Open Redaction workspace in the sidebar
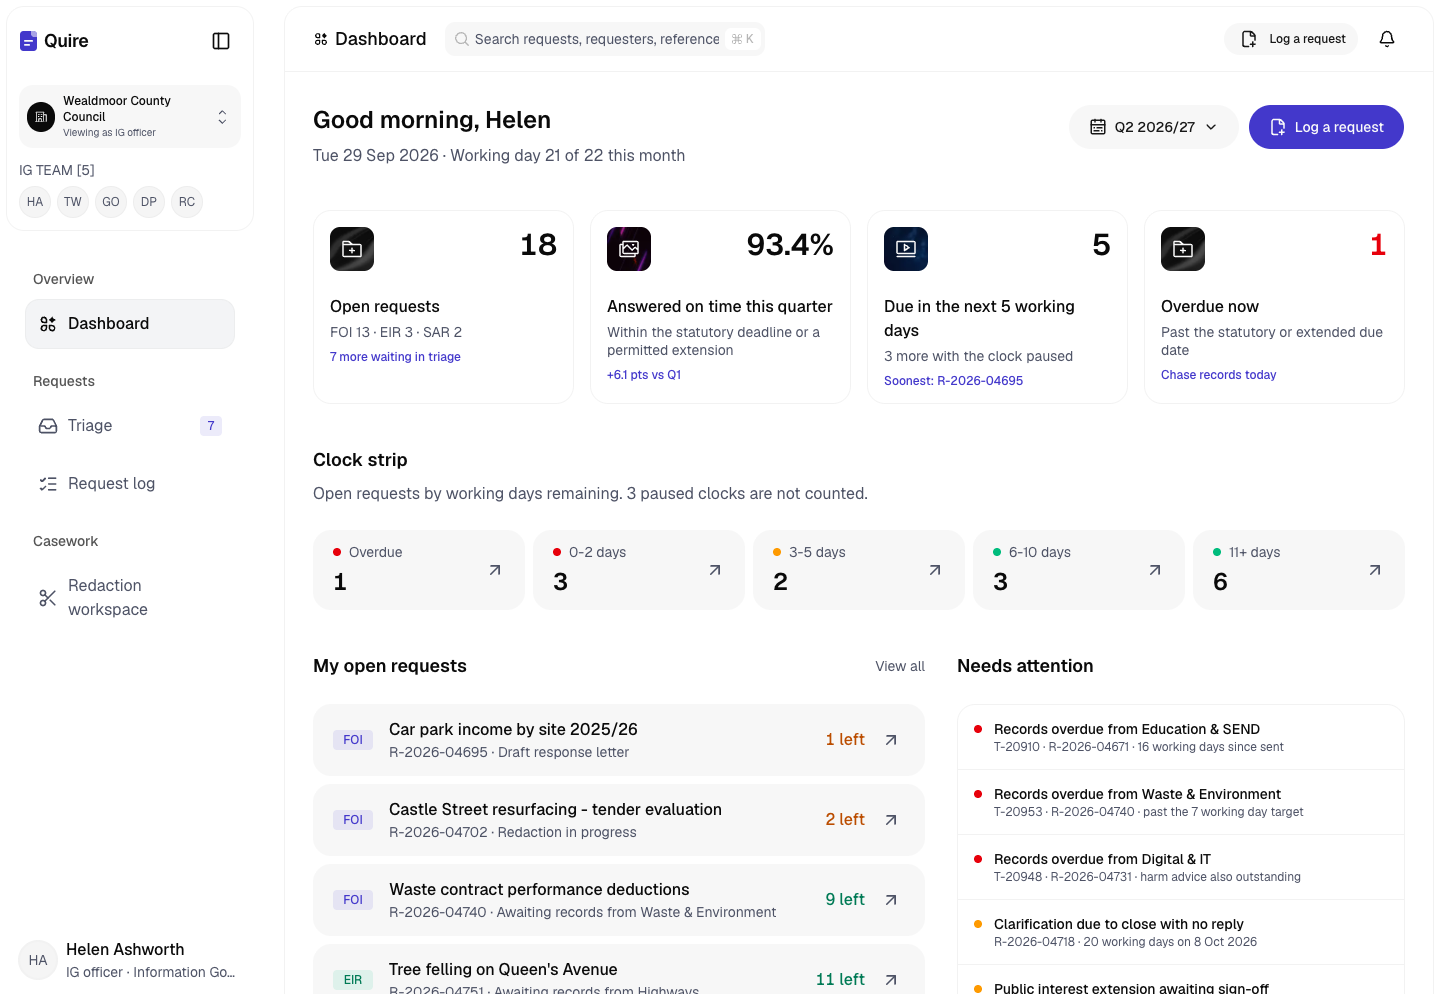Viewport: 1440px width, 1000px height. pos(130,598)
